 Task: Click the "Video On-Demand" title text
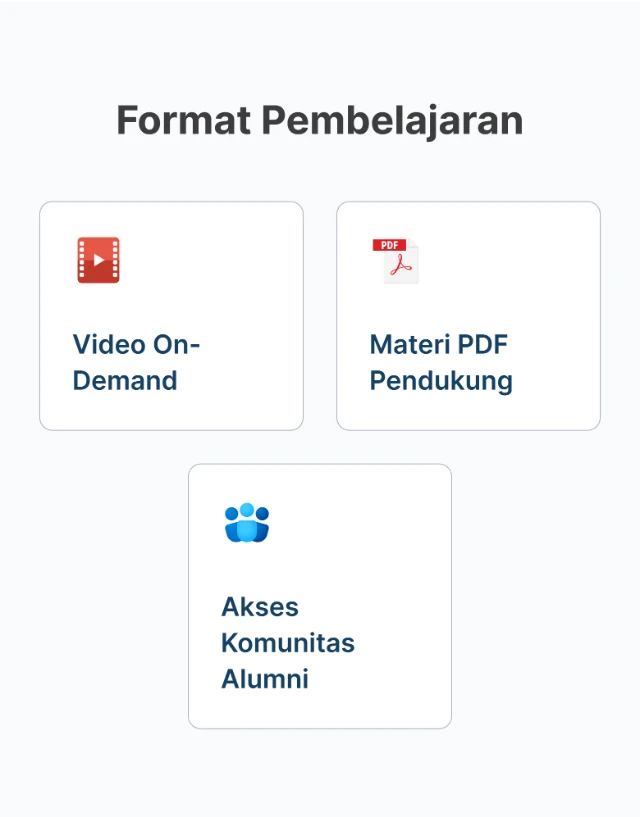tap(137, 363)
